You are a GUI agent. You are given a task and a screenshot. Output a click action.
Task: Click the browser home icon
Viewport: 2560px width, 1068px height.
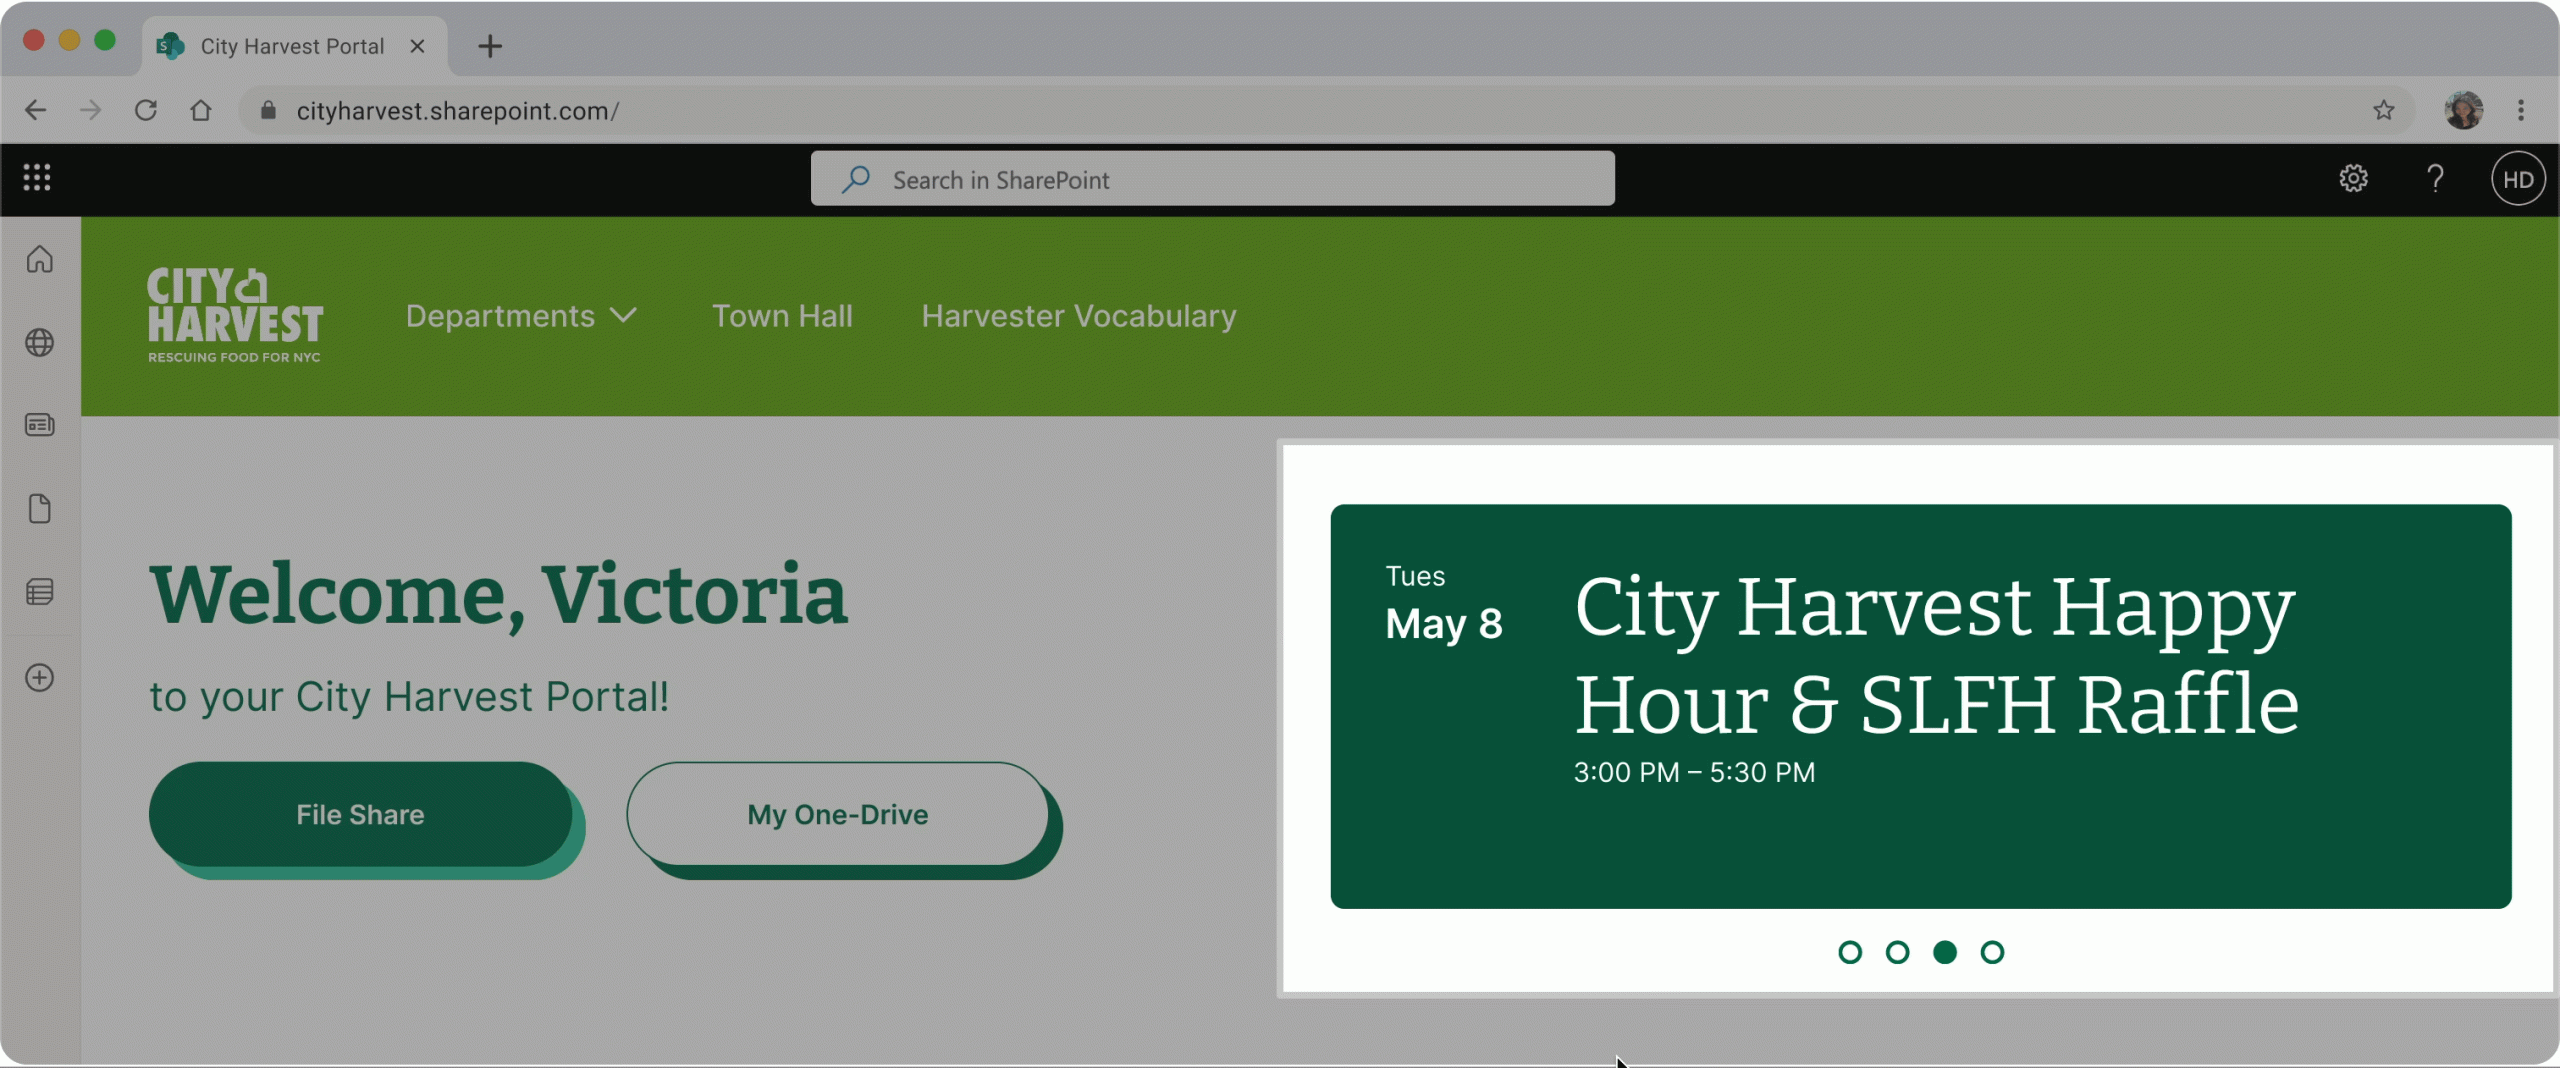(201, 110)
